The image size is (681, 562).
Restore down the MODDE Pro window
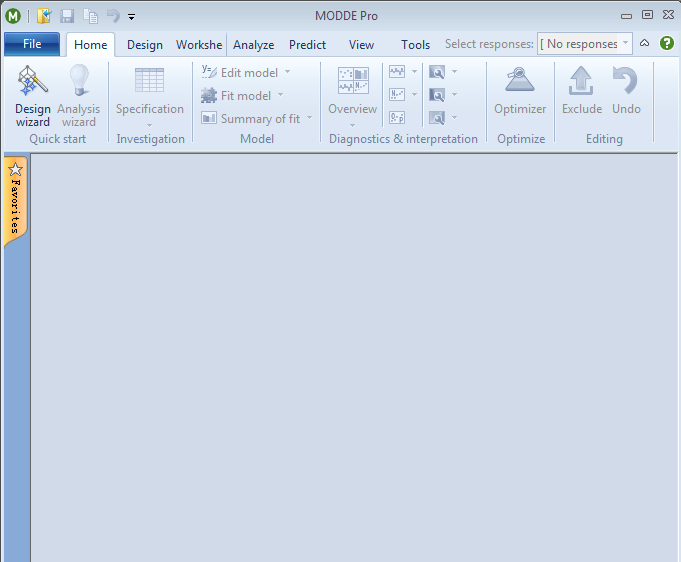point(647,15)
